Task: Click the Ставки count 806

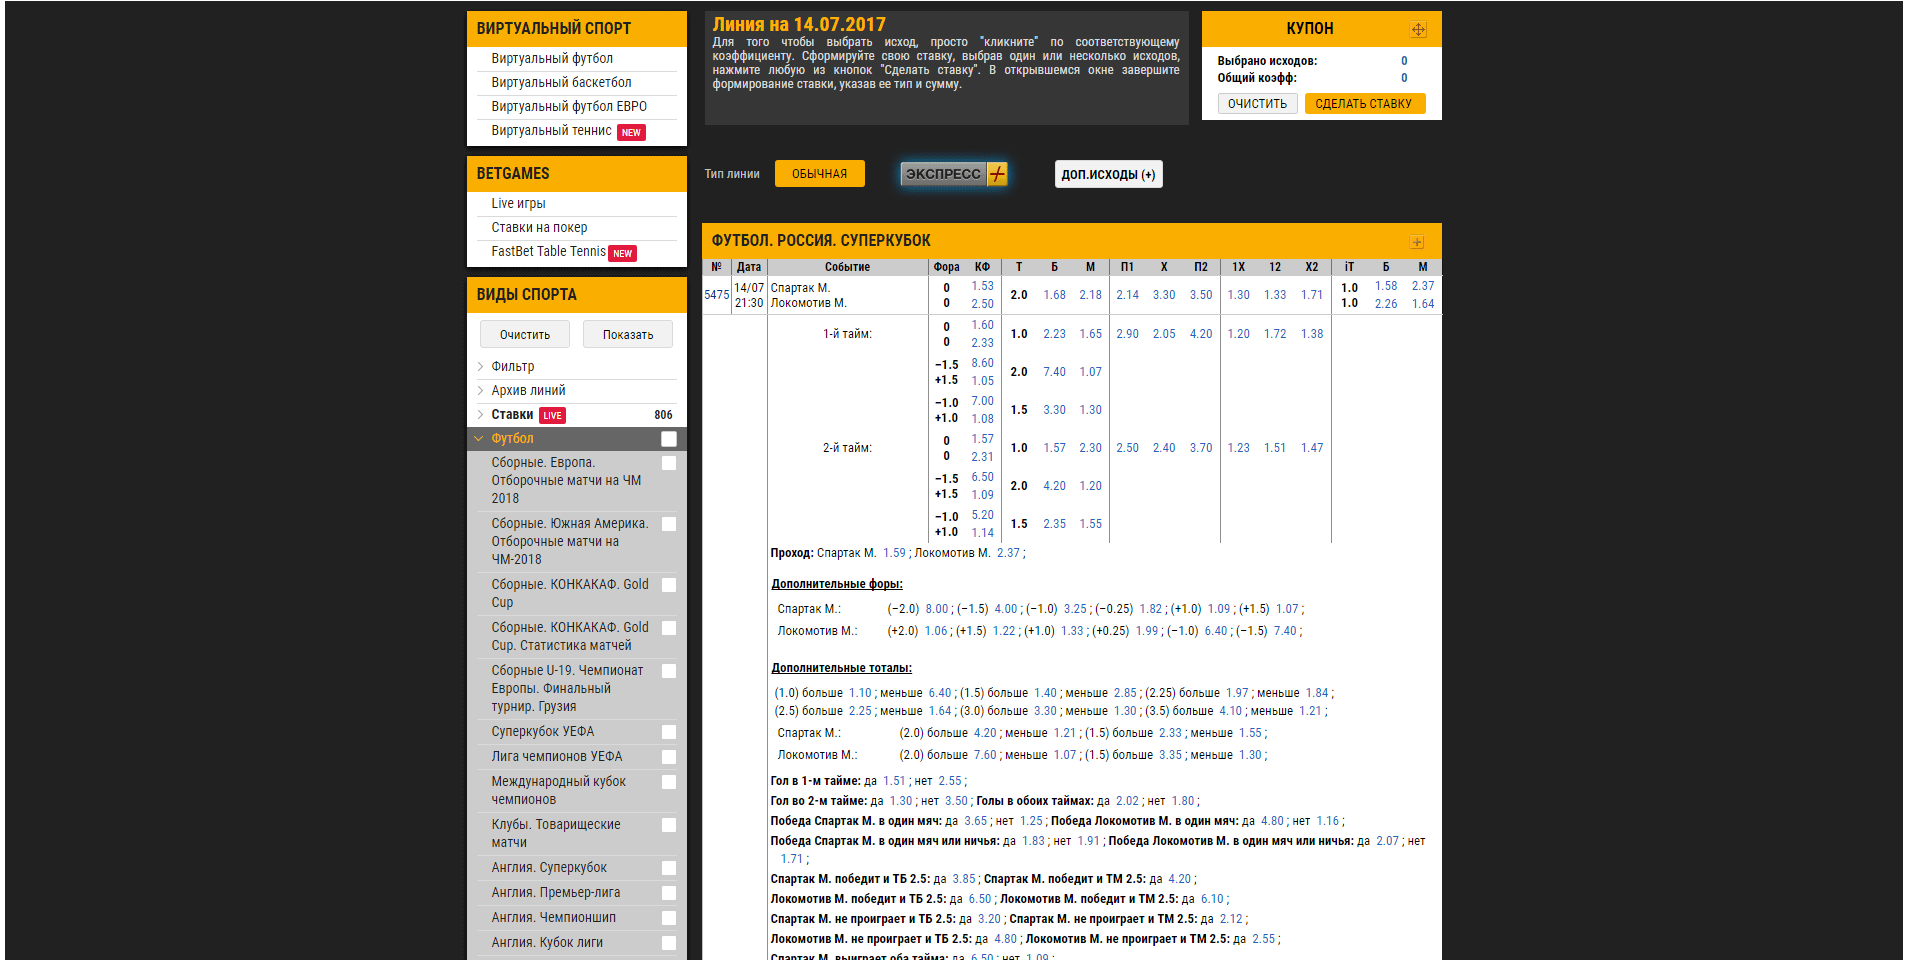Action: pos(663,415)
